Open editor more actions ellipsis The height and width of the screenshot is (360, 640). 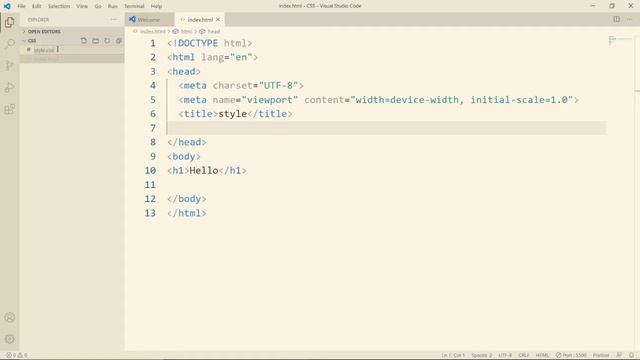[x=629, y=19]
